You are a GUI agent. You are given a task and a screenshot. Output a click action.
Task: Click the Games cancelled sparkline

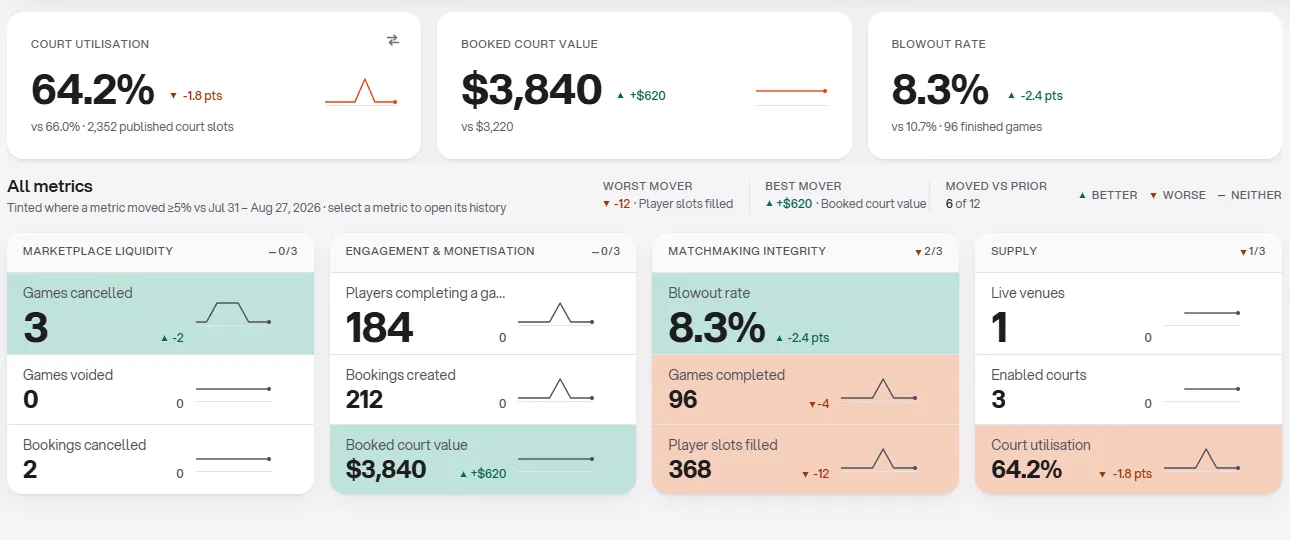[x=234, y=313]
